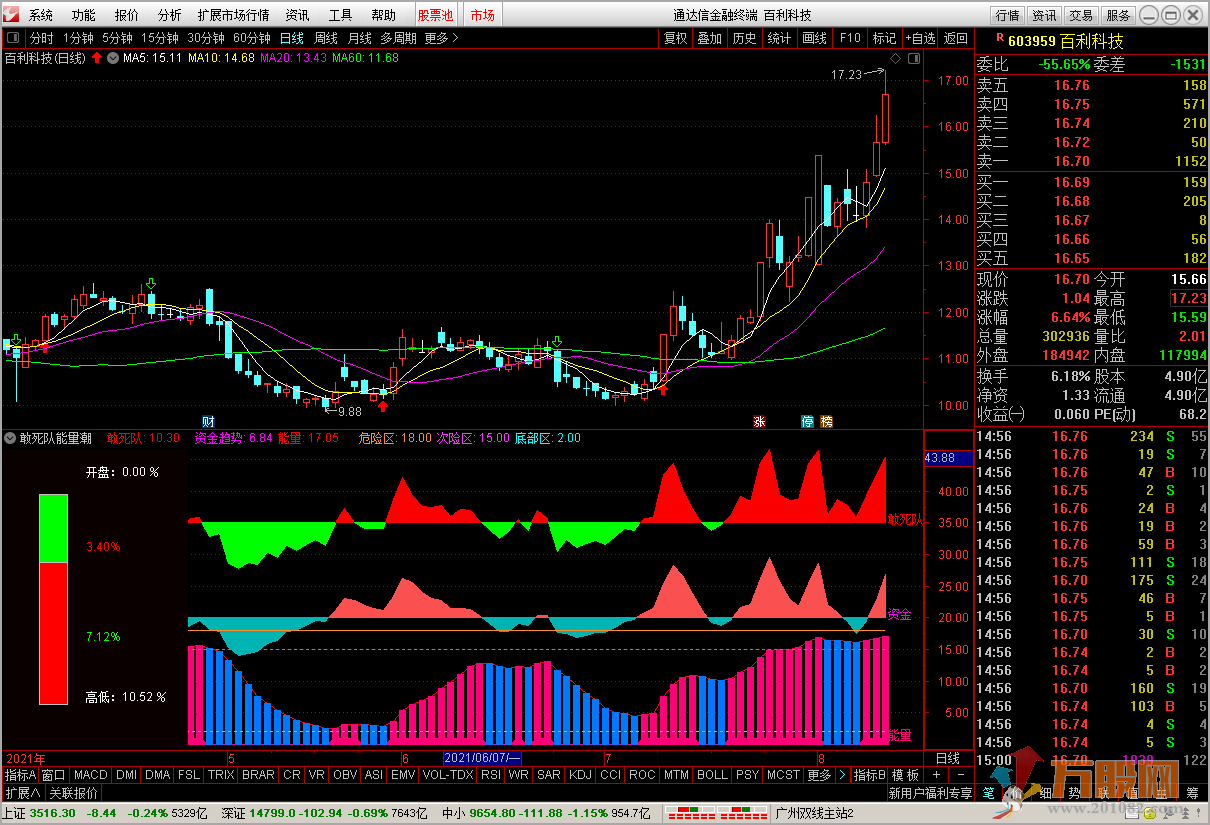Click the 榜 marker on the chart timeline
The height and width of the screenshot is (825, 1210).
point(826,421)
